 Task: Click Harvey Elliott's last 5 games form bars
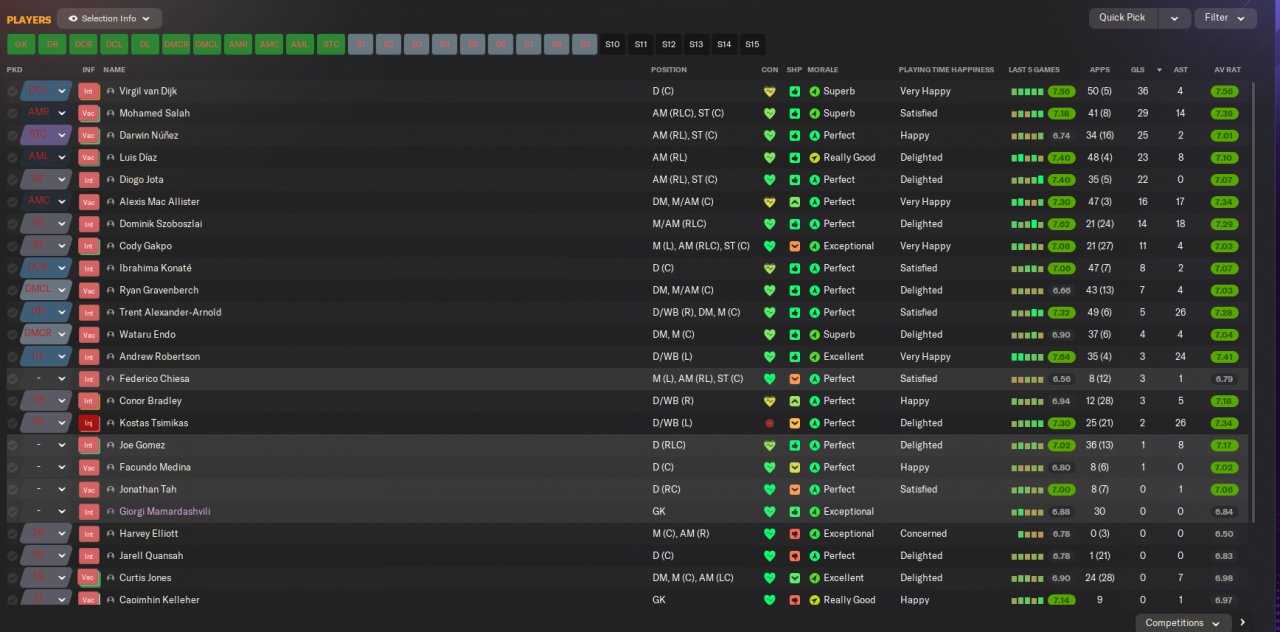1031,534
